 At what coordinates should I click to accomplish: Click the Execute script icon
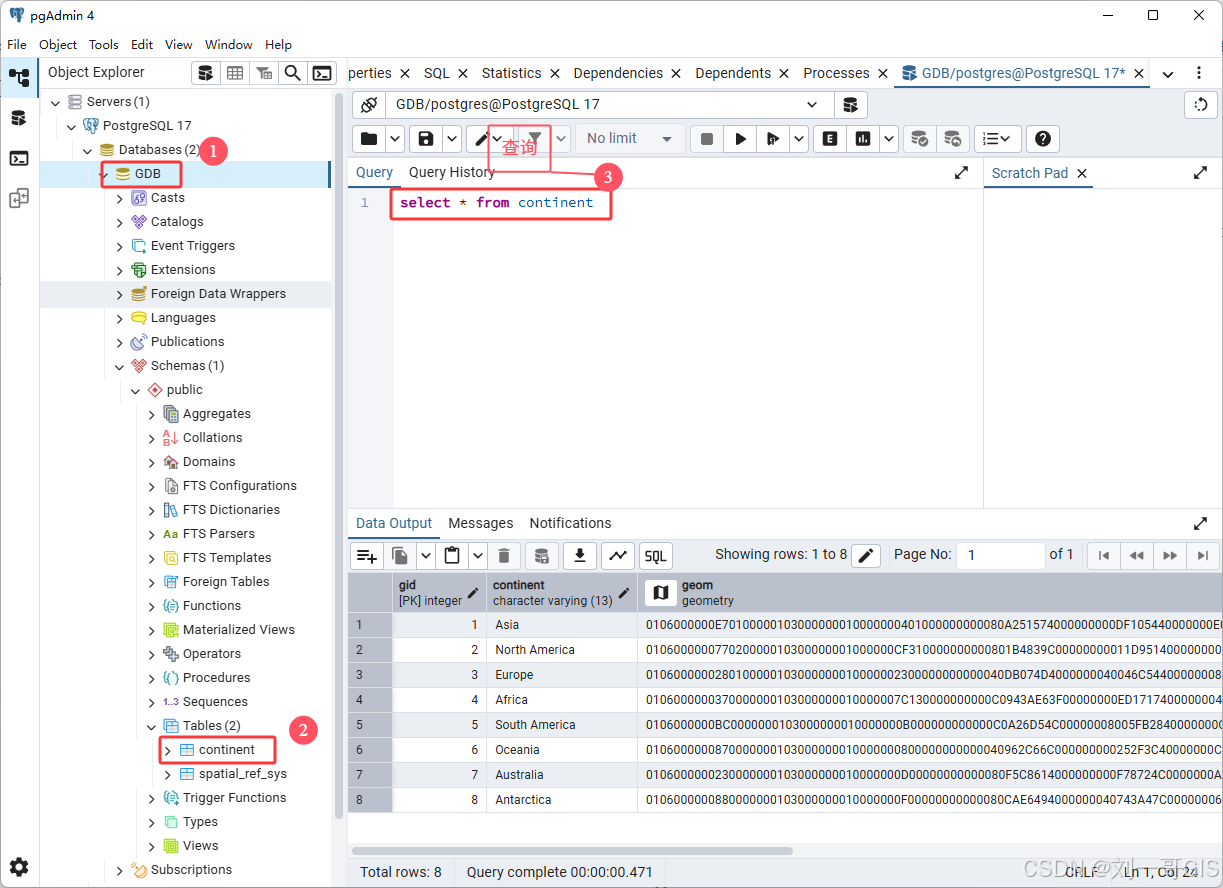coord(773,138)
